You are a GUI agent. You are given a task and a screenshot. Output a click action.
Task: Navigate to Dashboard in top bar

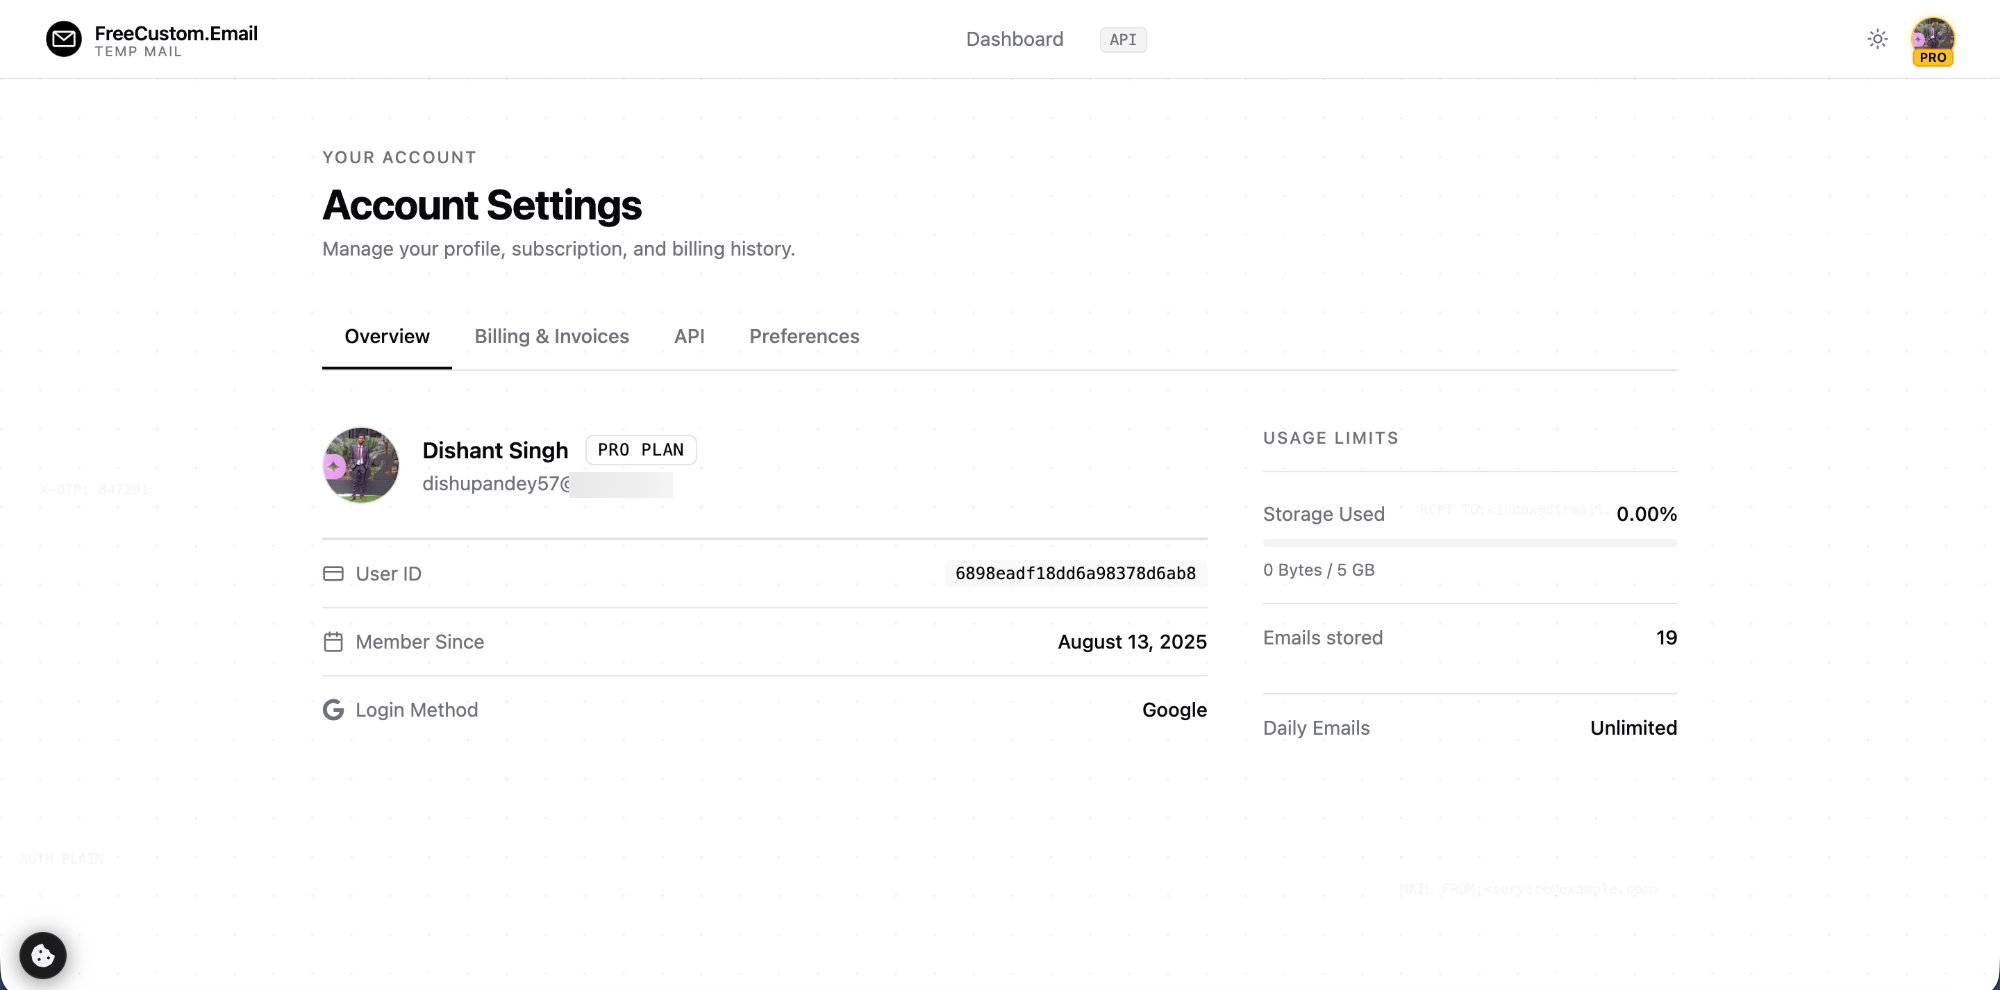(1014, 39)
